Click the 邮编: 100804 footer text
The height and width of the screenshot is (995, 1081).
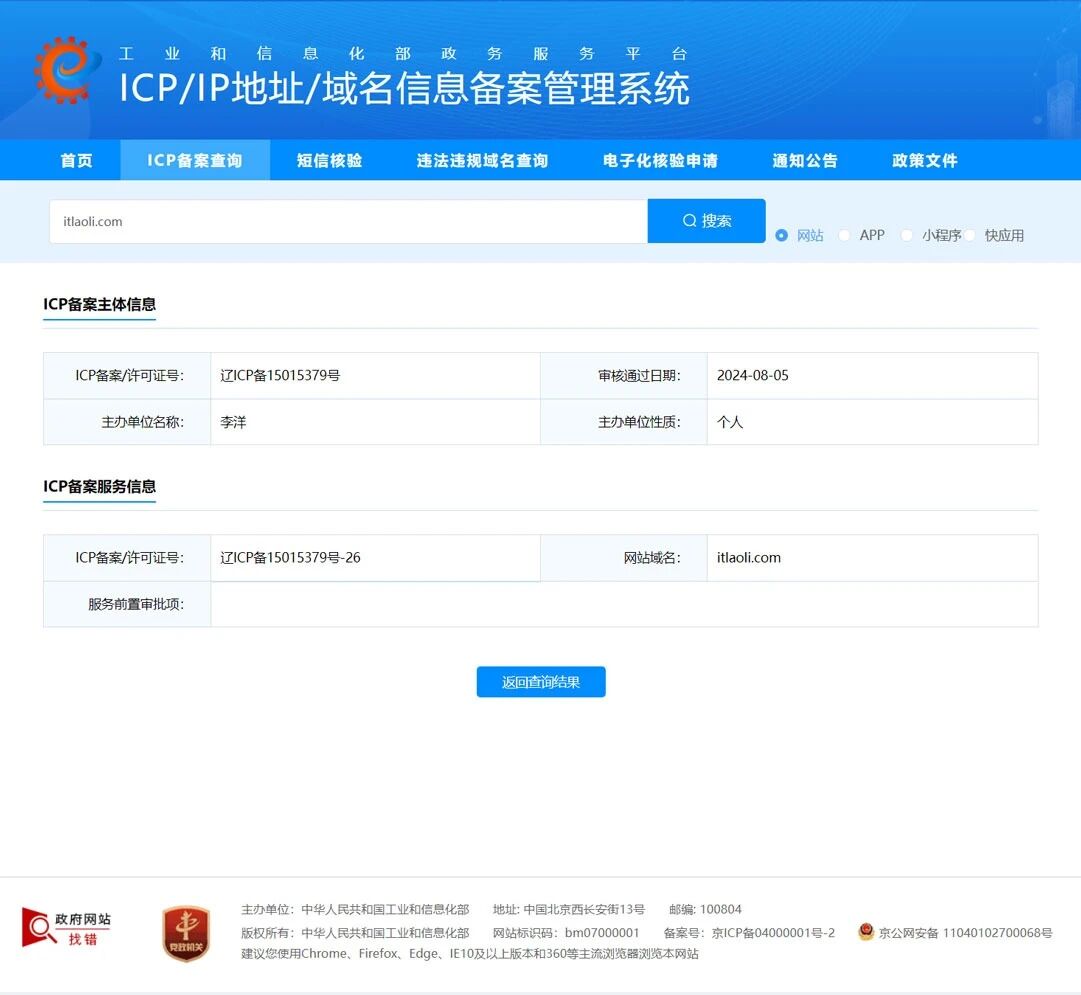click(x=705, y=909)
